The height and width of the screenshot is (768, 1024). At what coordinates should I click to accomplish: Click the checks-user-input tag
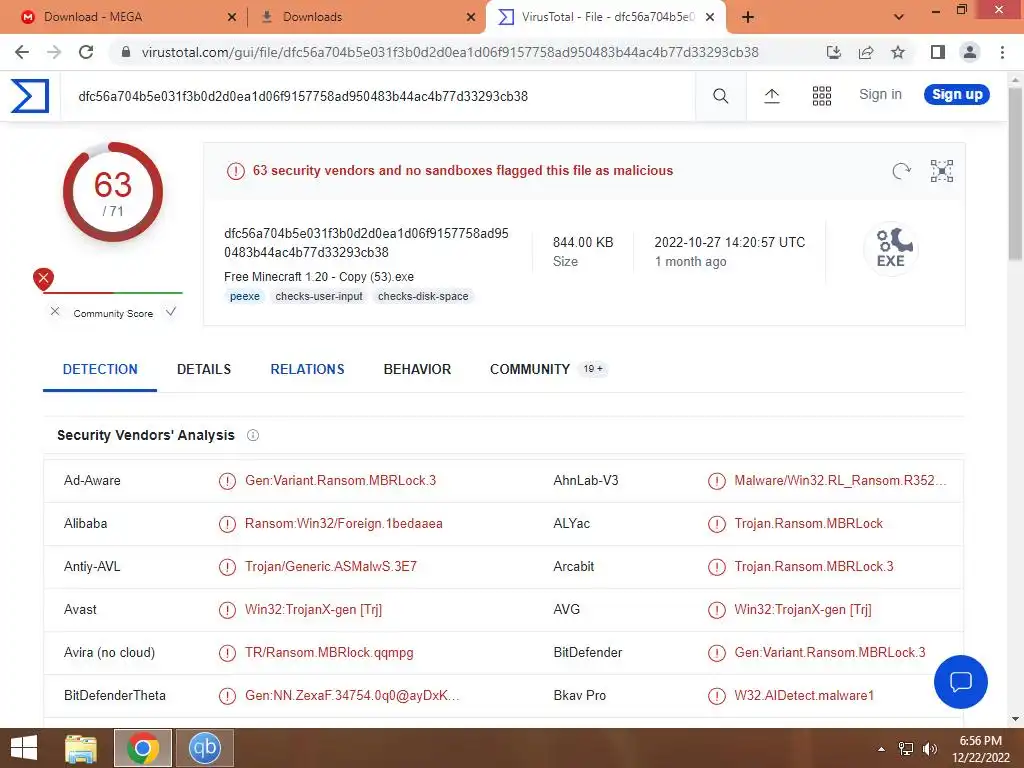319,296
